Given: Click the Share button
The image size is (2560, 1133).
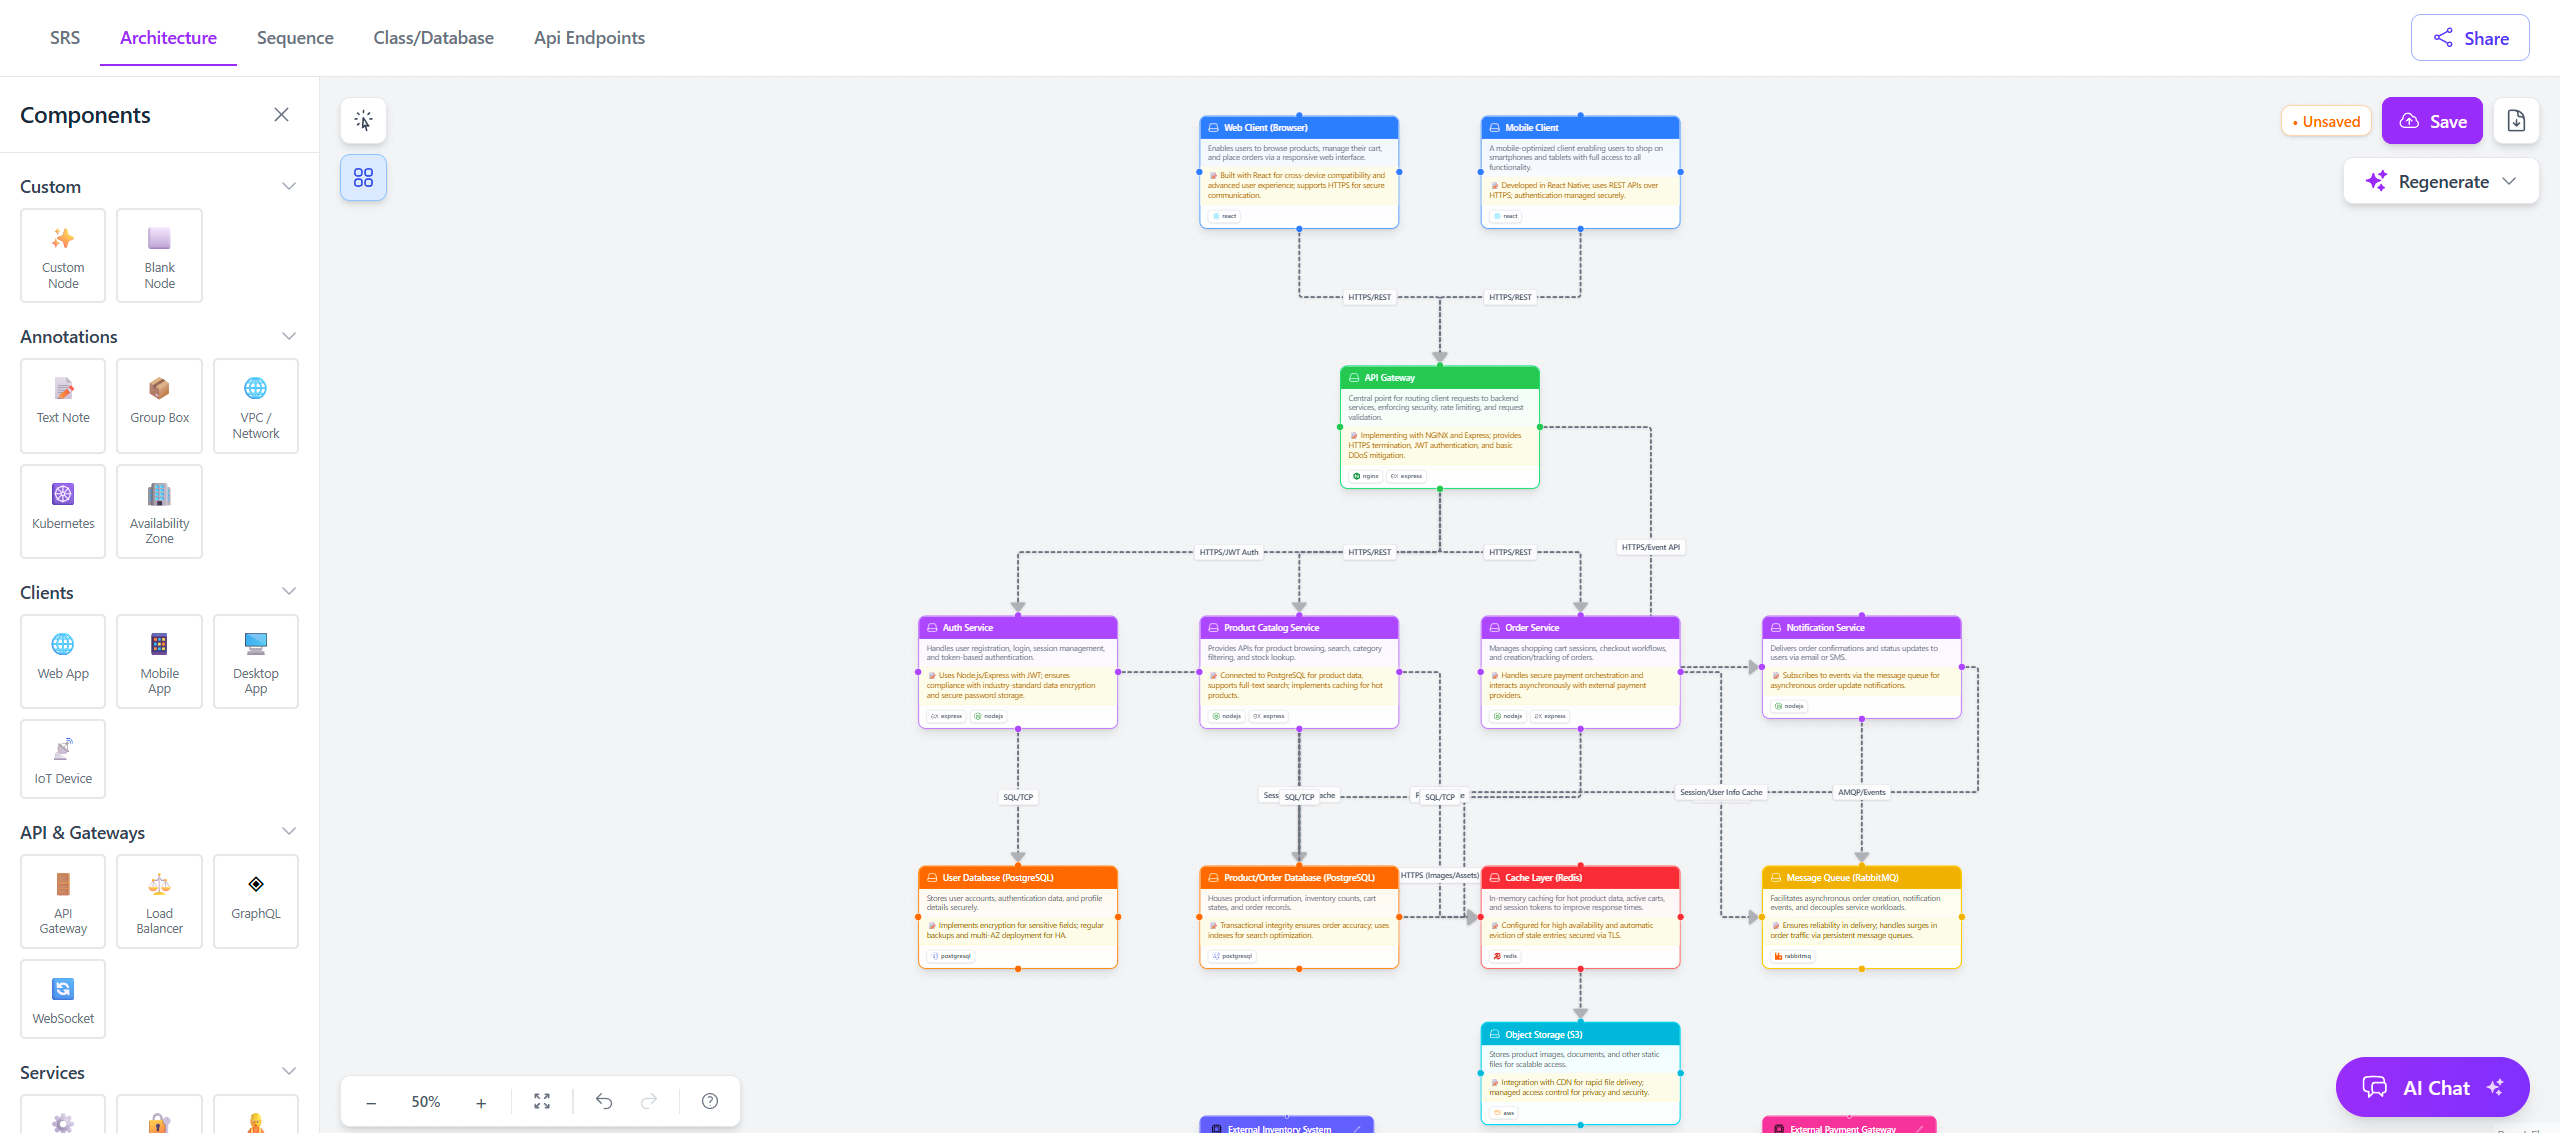Looking at the screenshot, I should [2470, 38].
